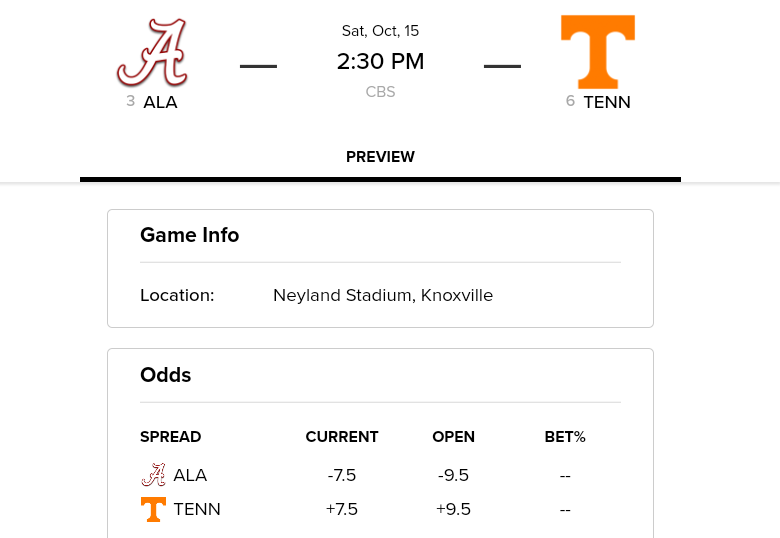The width and height of the screenshot is (780, 538).
Task: Open the PREVIEW tab
Action: click(380, 157)
